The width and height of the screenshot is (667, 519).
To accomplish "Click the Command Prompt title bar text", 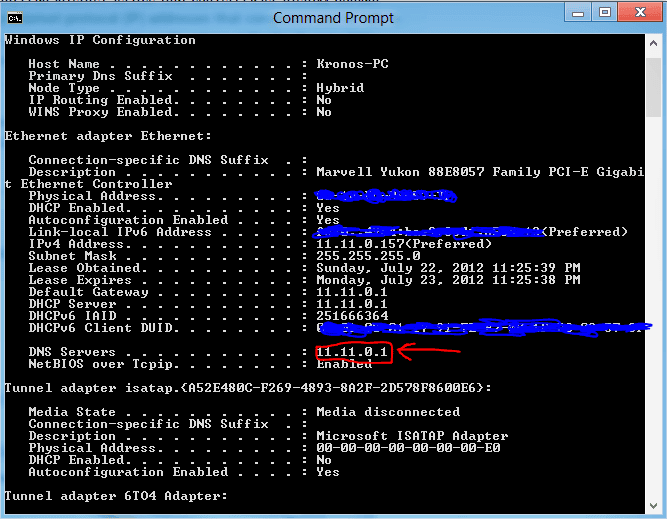I will [333, 17].
